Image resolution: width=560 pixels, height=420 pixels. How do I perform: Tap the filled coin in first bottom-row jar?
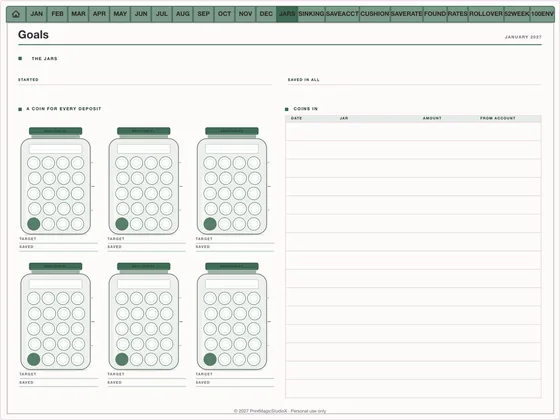[x=34, y=359]
